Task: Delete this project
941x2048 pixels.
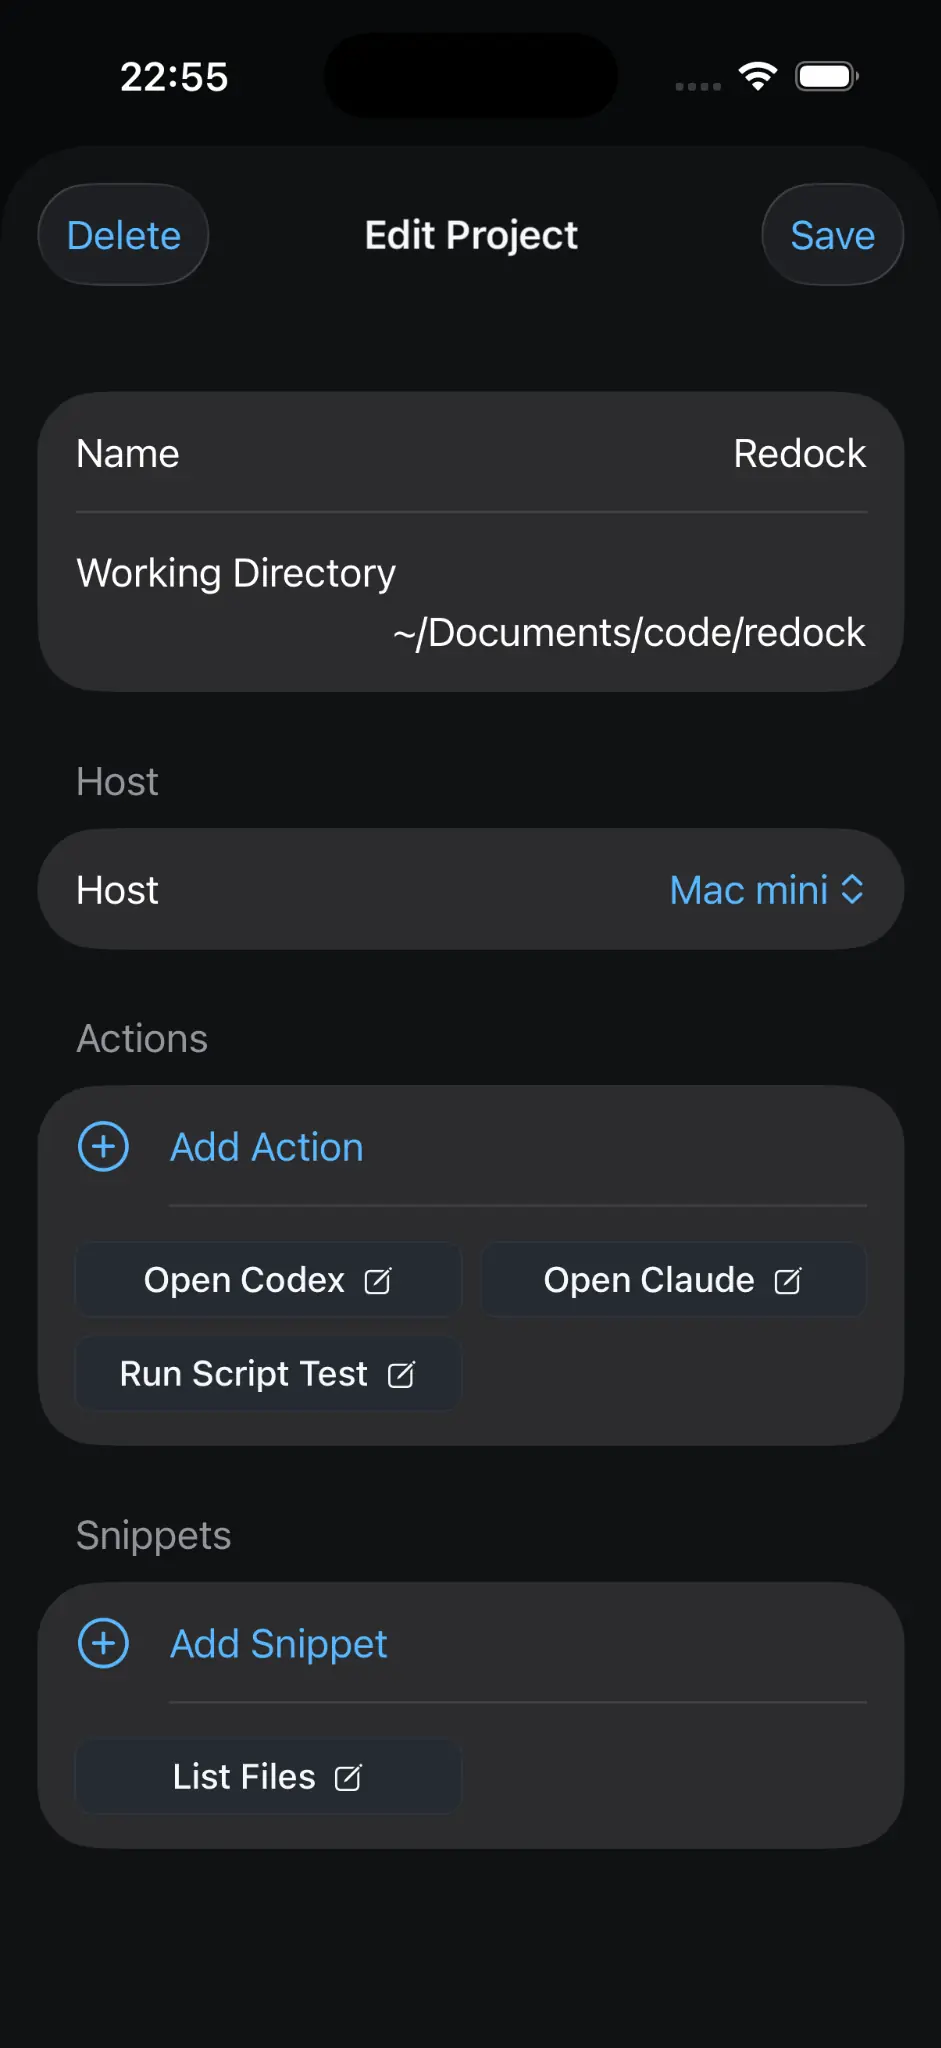Action: (x=123, y=235)
